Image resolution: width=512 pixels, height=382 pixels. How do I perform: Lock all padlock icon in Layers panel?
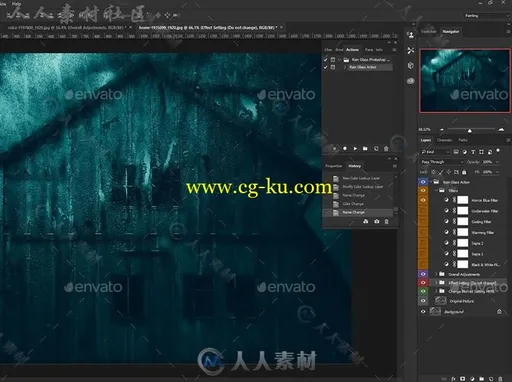(x=464, y=172)
